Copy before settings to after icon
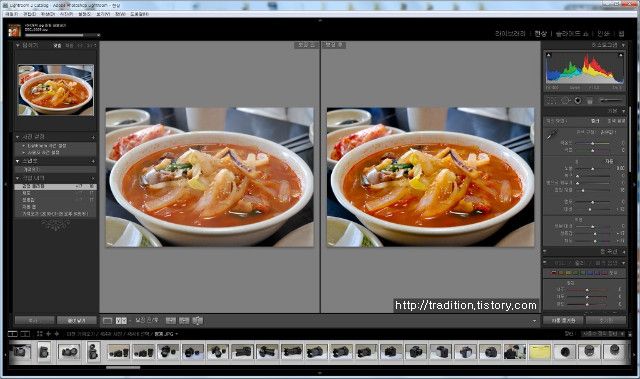This screenshot has width=640, height=379. click(x=171, y=321)
